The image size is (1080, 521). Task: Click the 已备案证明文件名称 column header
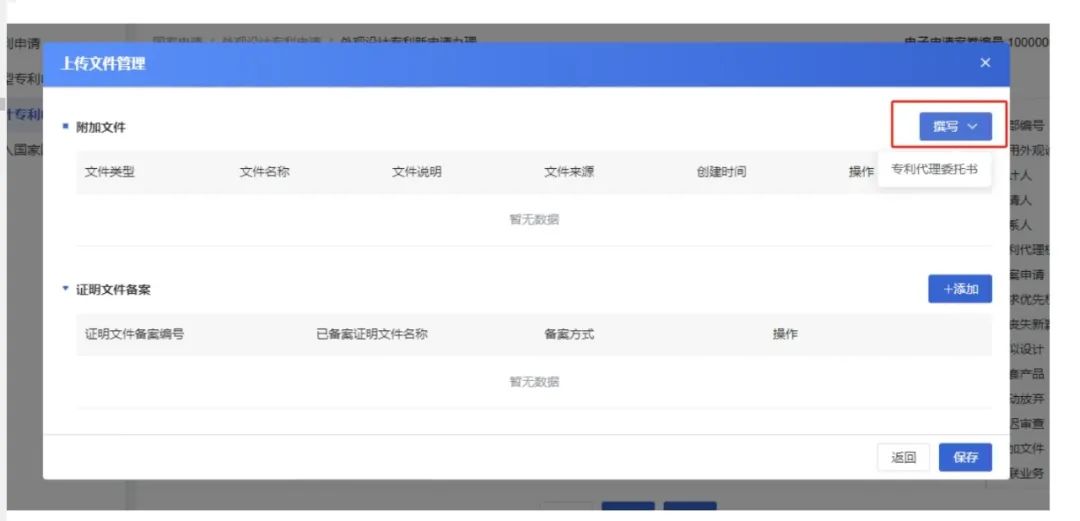coord(371,334)
